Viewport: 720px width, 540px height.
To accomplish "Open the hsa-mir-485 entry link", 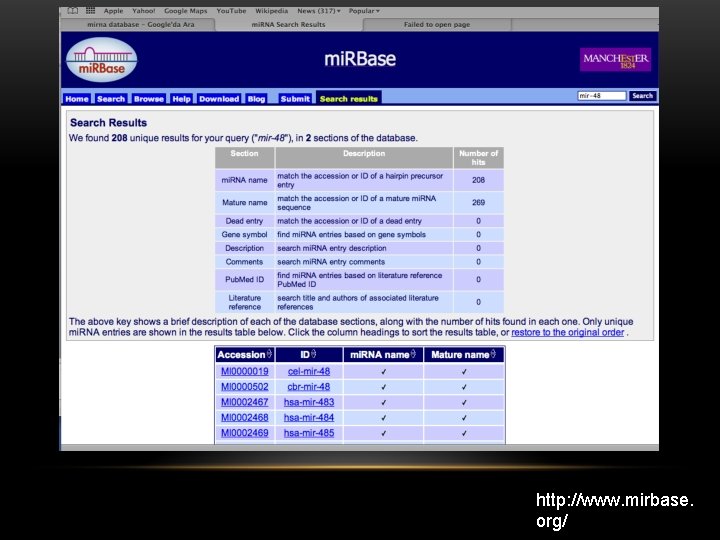I will pos(309,433).
